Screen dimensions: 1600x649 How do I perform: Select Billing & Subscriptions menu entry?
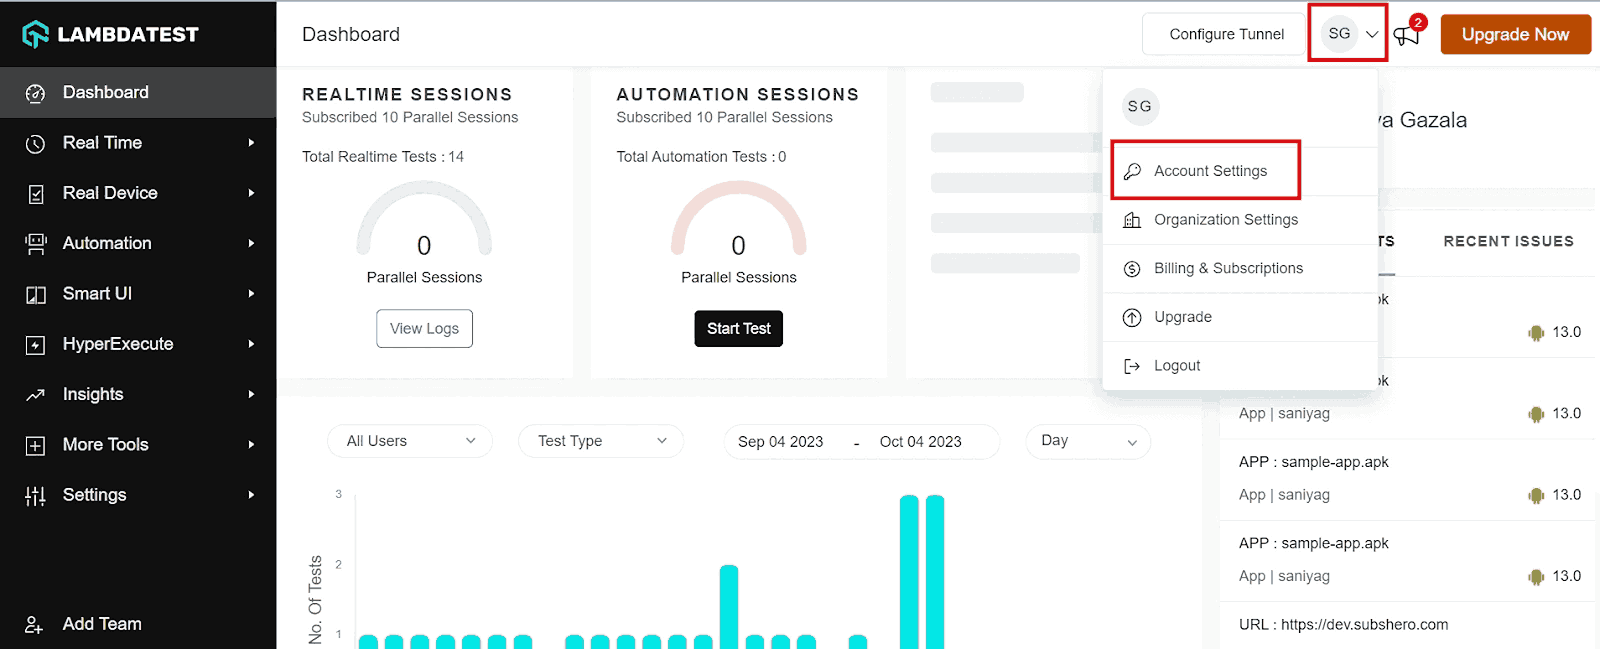coord(1240,269)
